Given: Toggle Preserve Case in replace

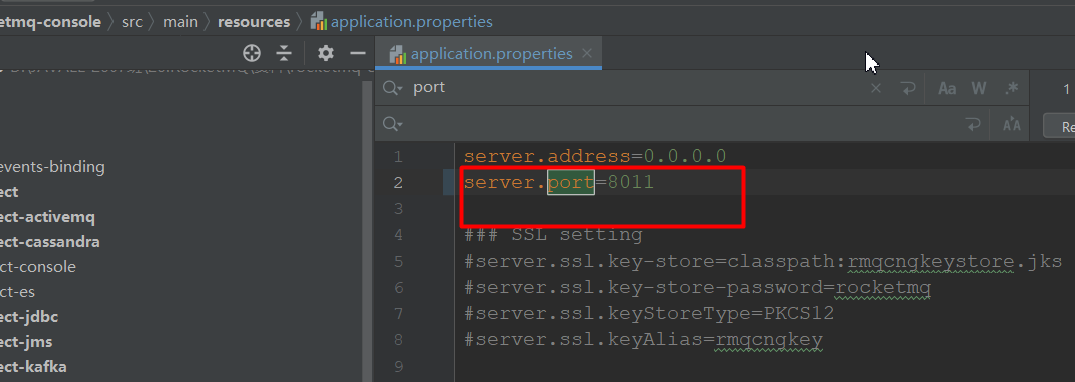Looking at the screenshot, I should point(1012,125).
